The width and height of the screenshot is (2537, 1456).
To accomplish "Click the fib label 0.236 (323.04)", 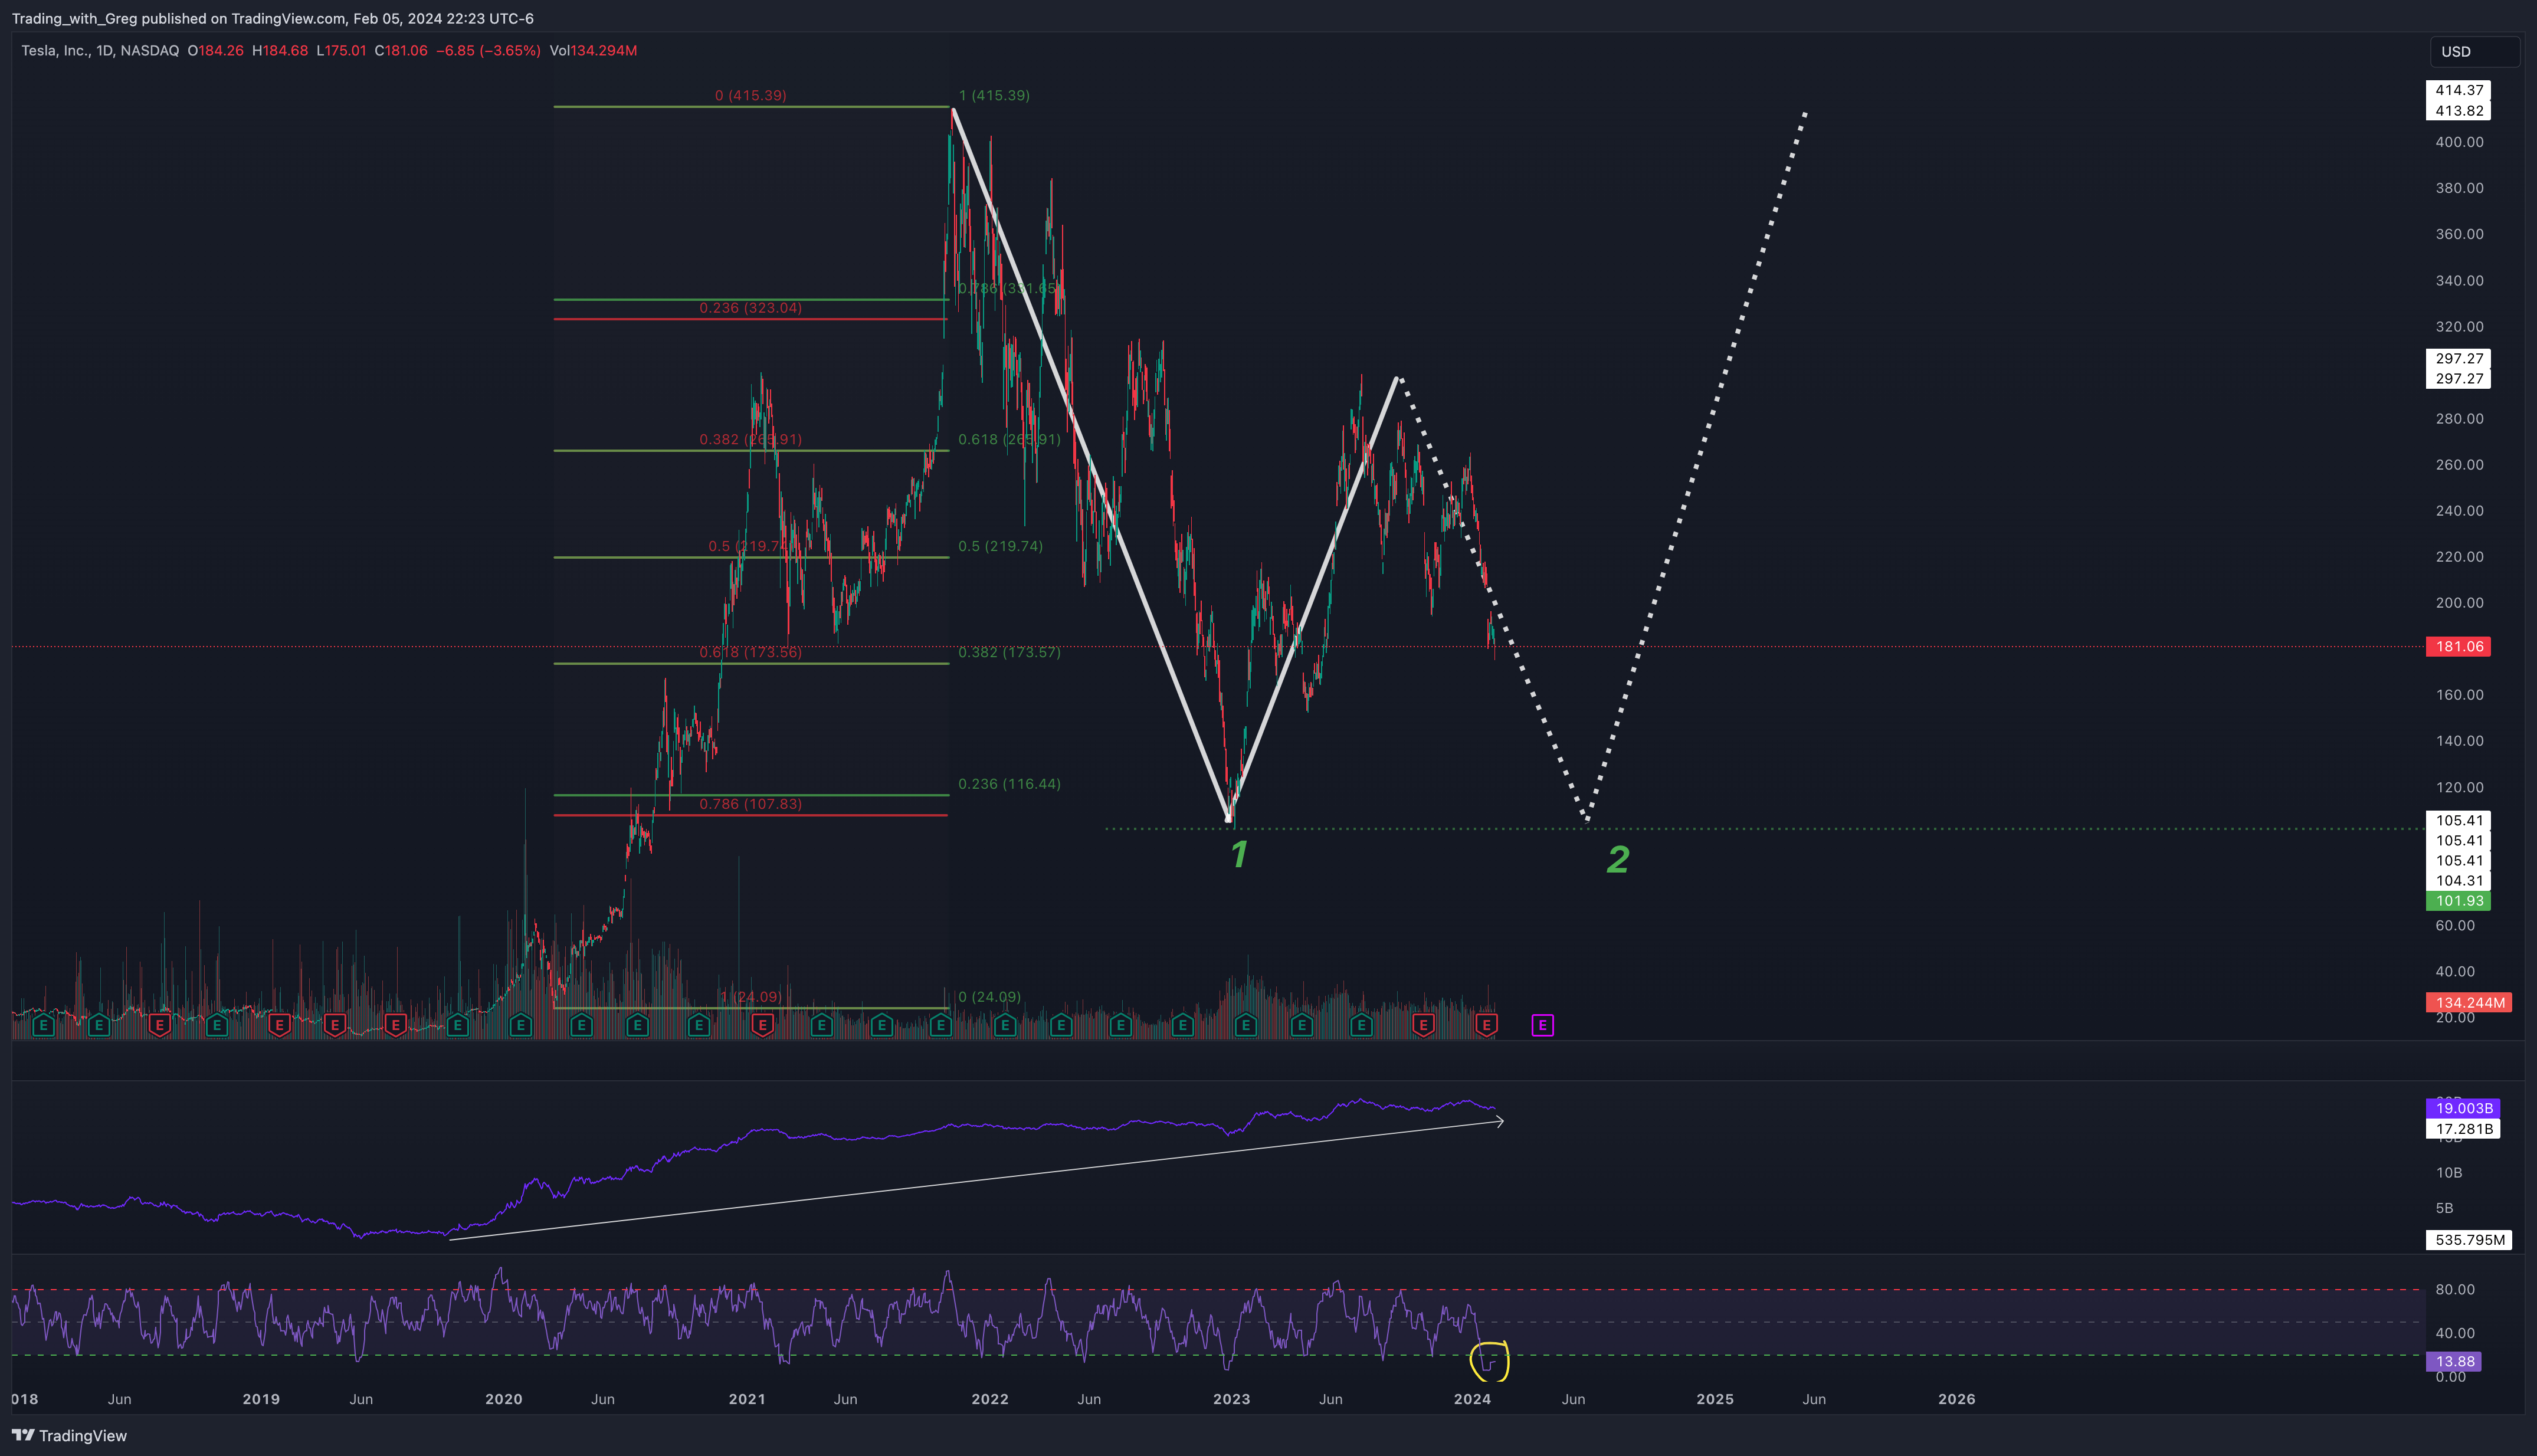I will coord(750,308).
